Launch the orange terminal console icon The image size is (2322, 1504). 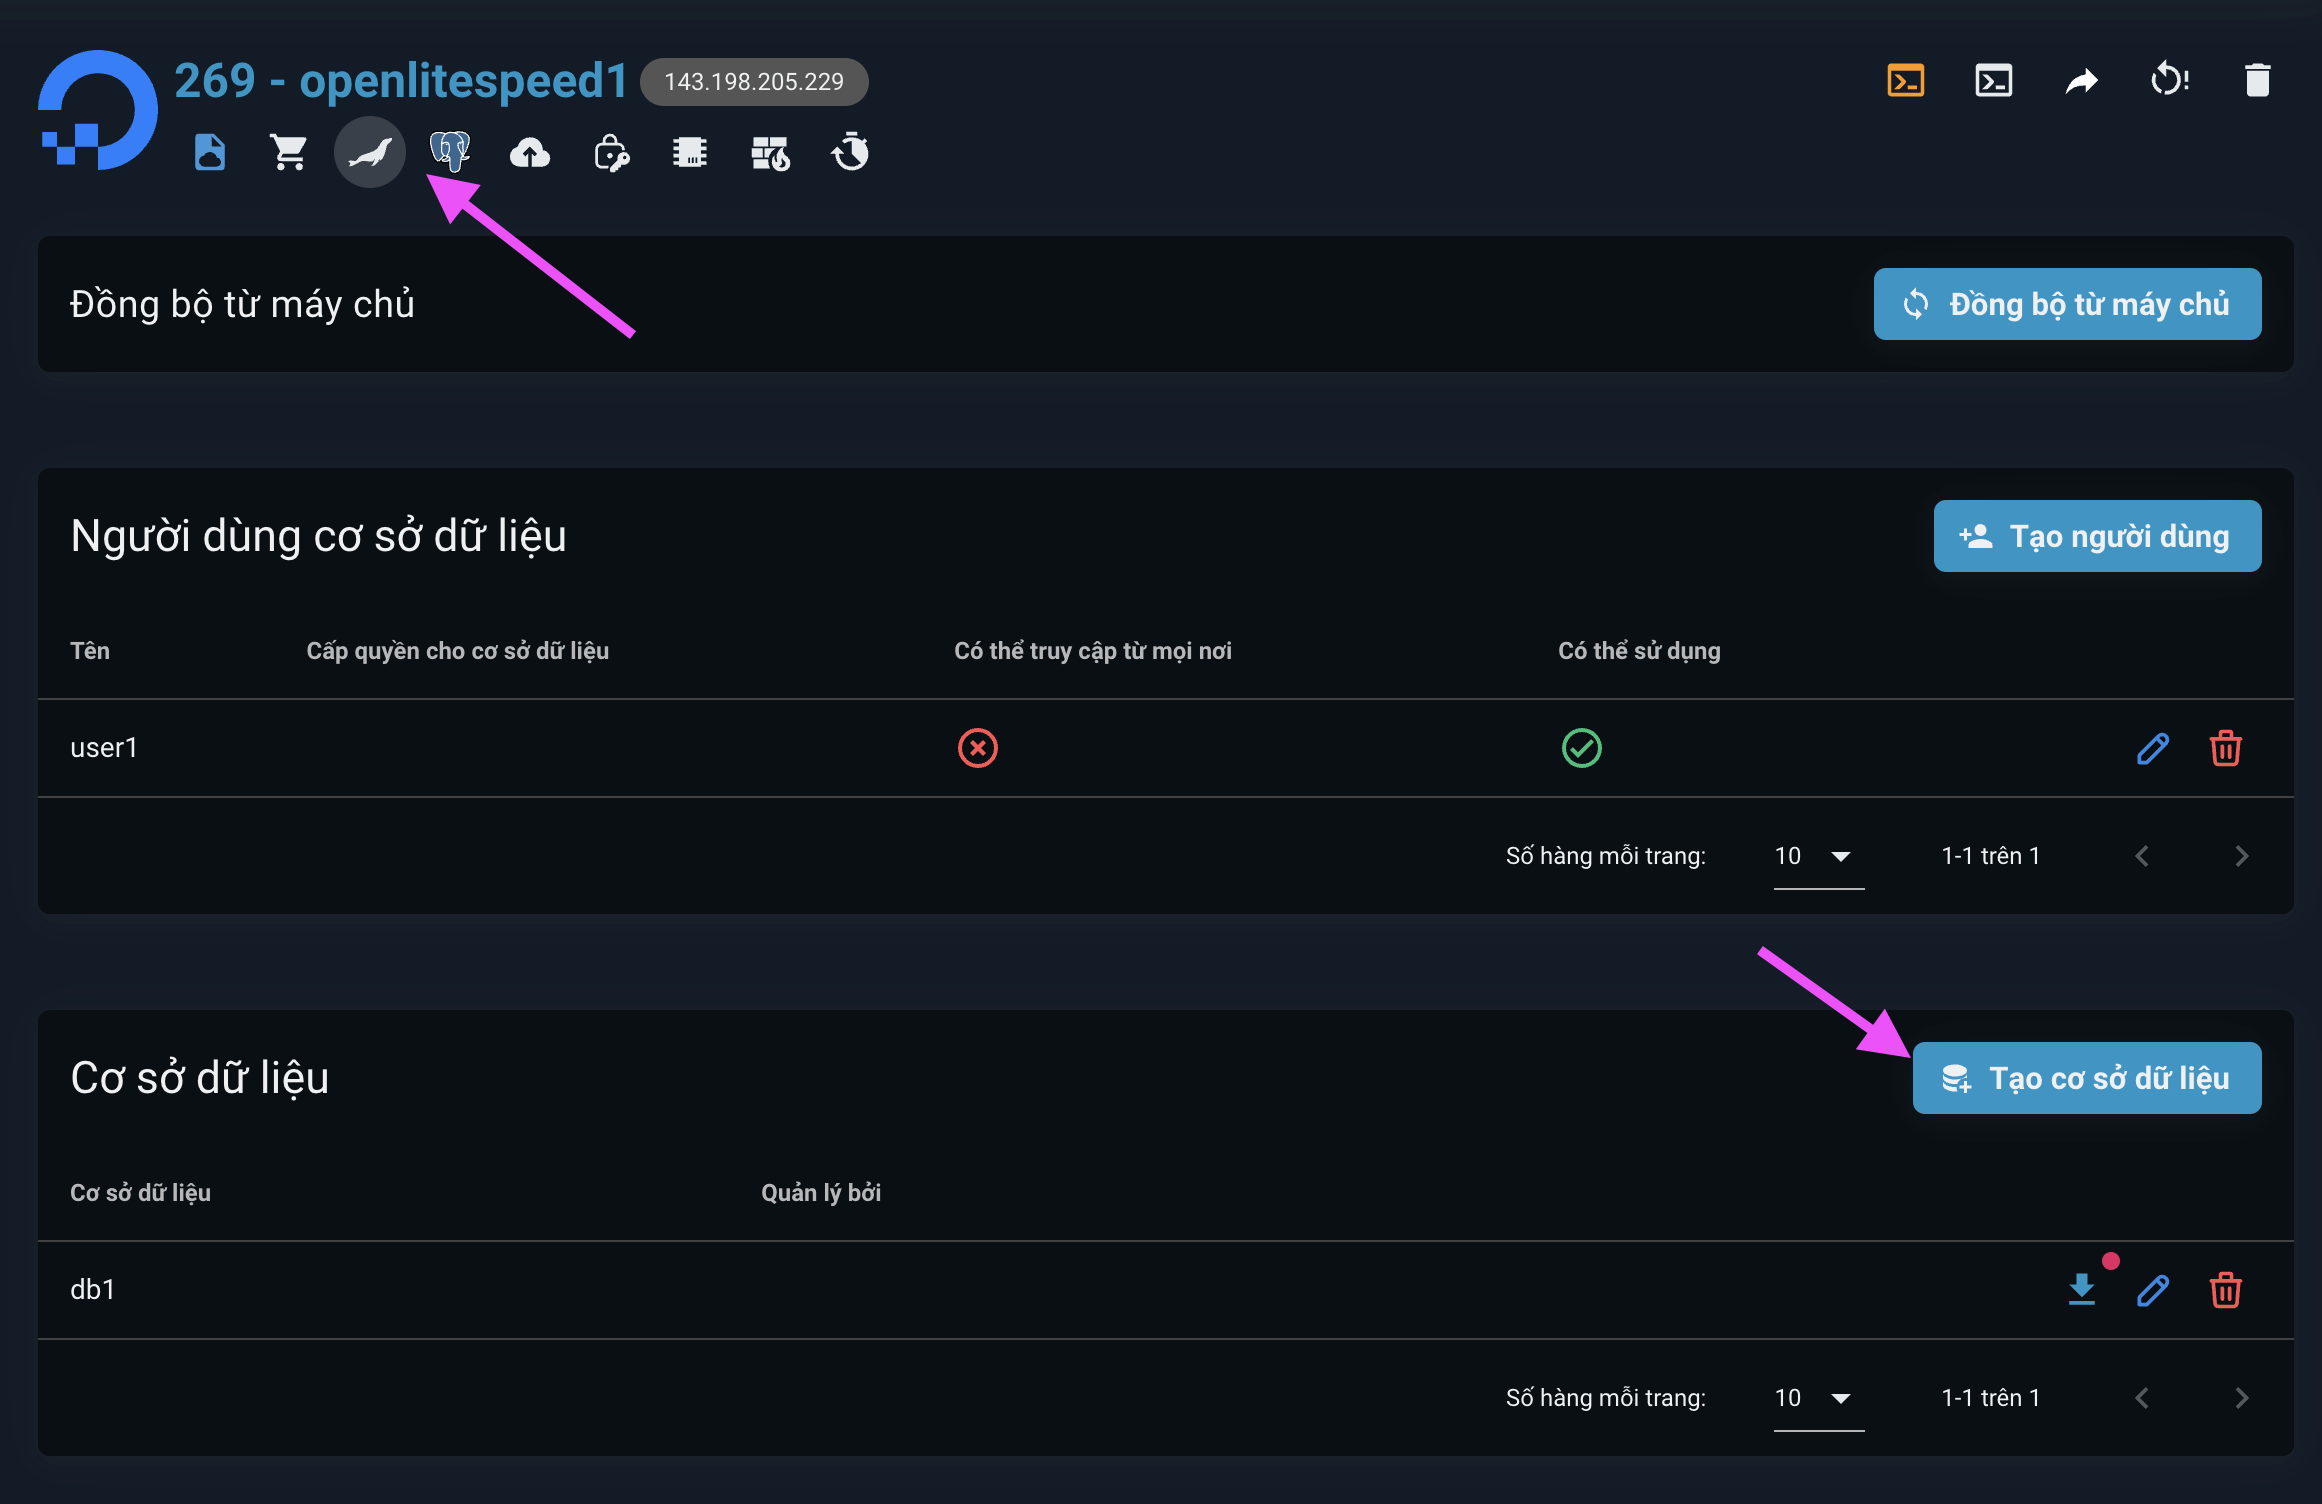click(x=1906, y=79)
